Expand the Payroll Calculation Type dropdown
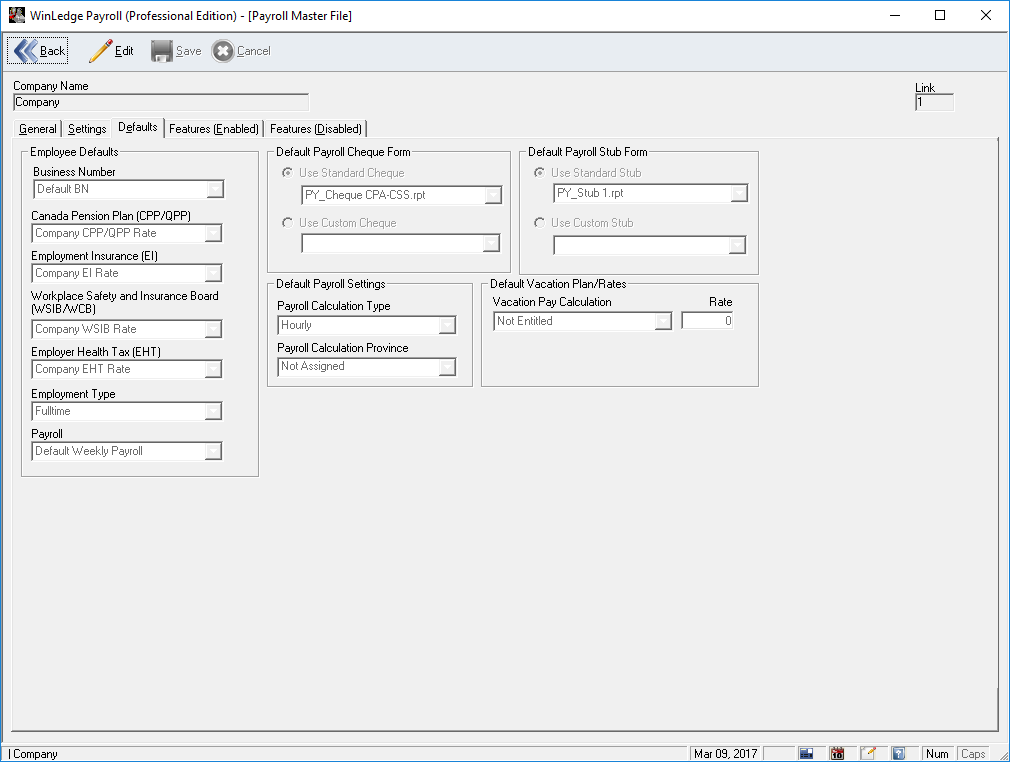This screenshot has height=762, width=1010. (x=447, y=325)
